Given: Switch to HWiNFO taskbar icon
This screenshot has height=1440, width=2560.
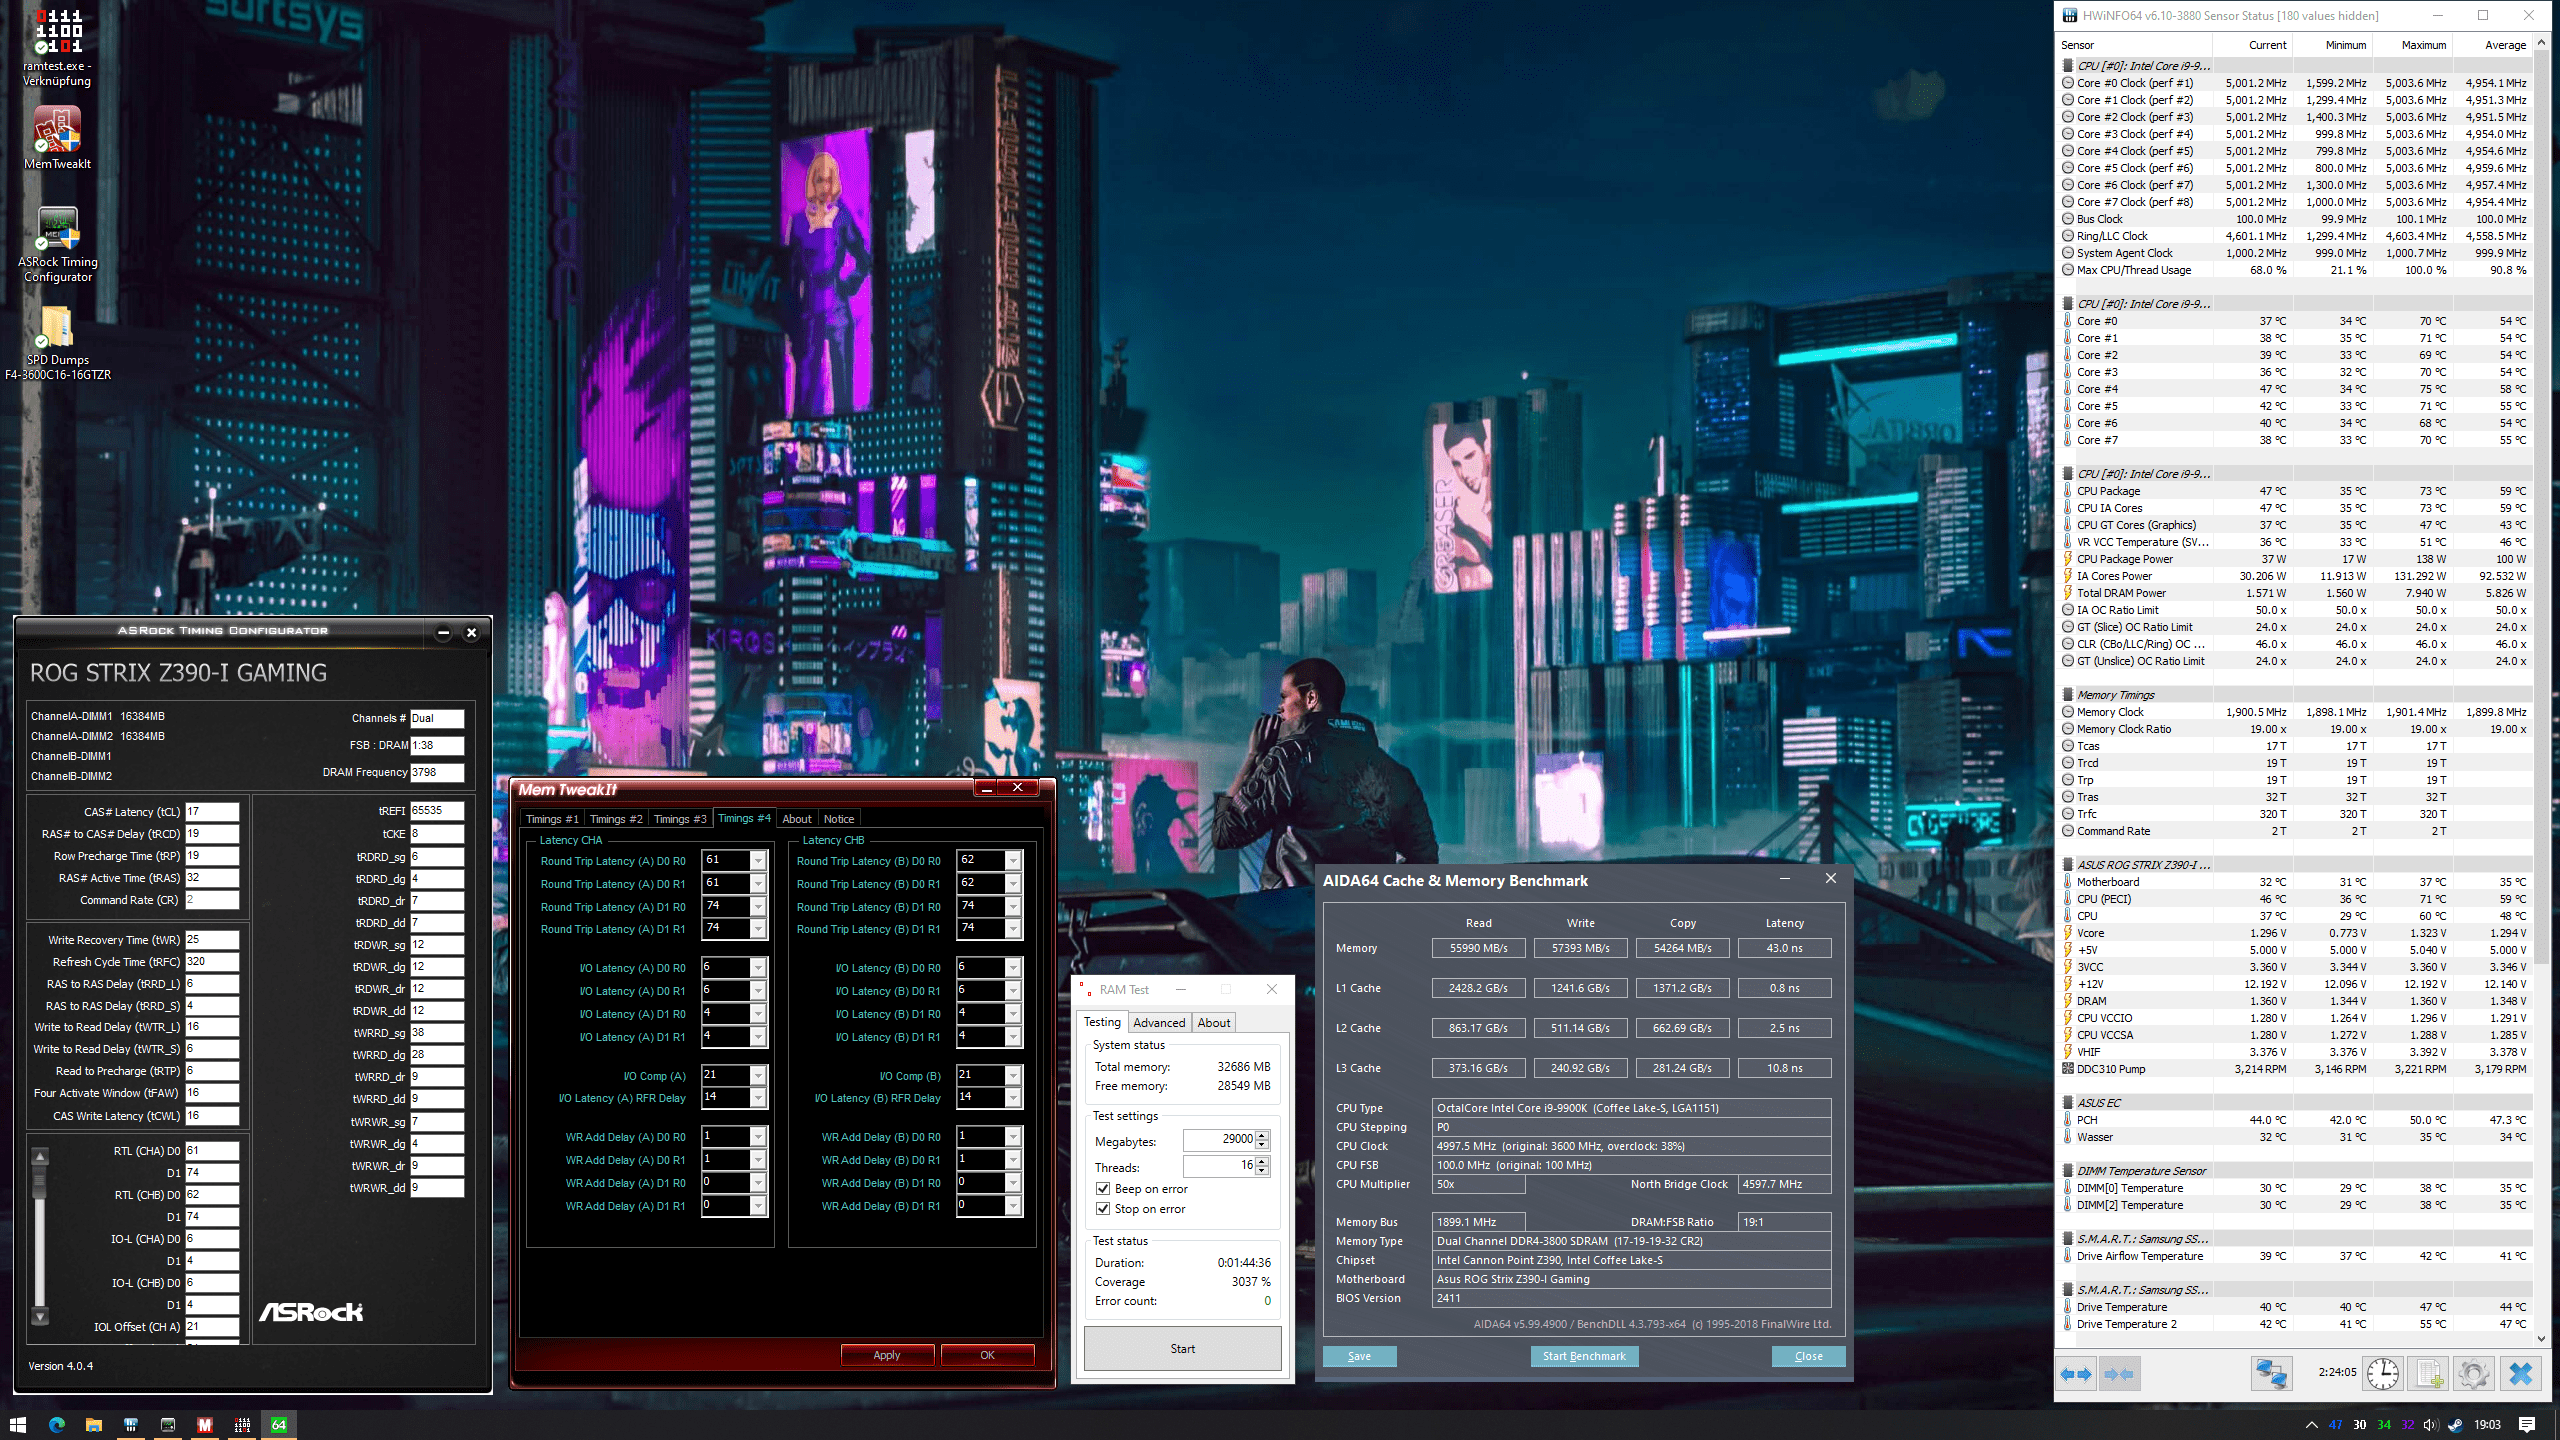Looking at the screenshot, I should pos(130,1424).
